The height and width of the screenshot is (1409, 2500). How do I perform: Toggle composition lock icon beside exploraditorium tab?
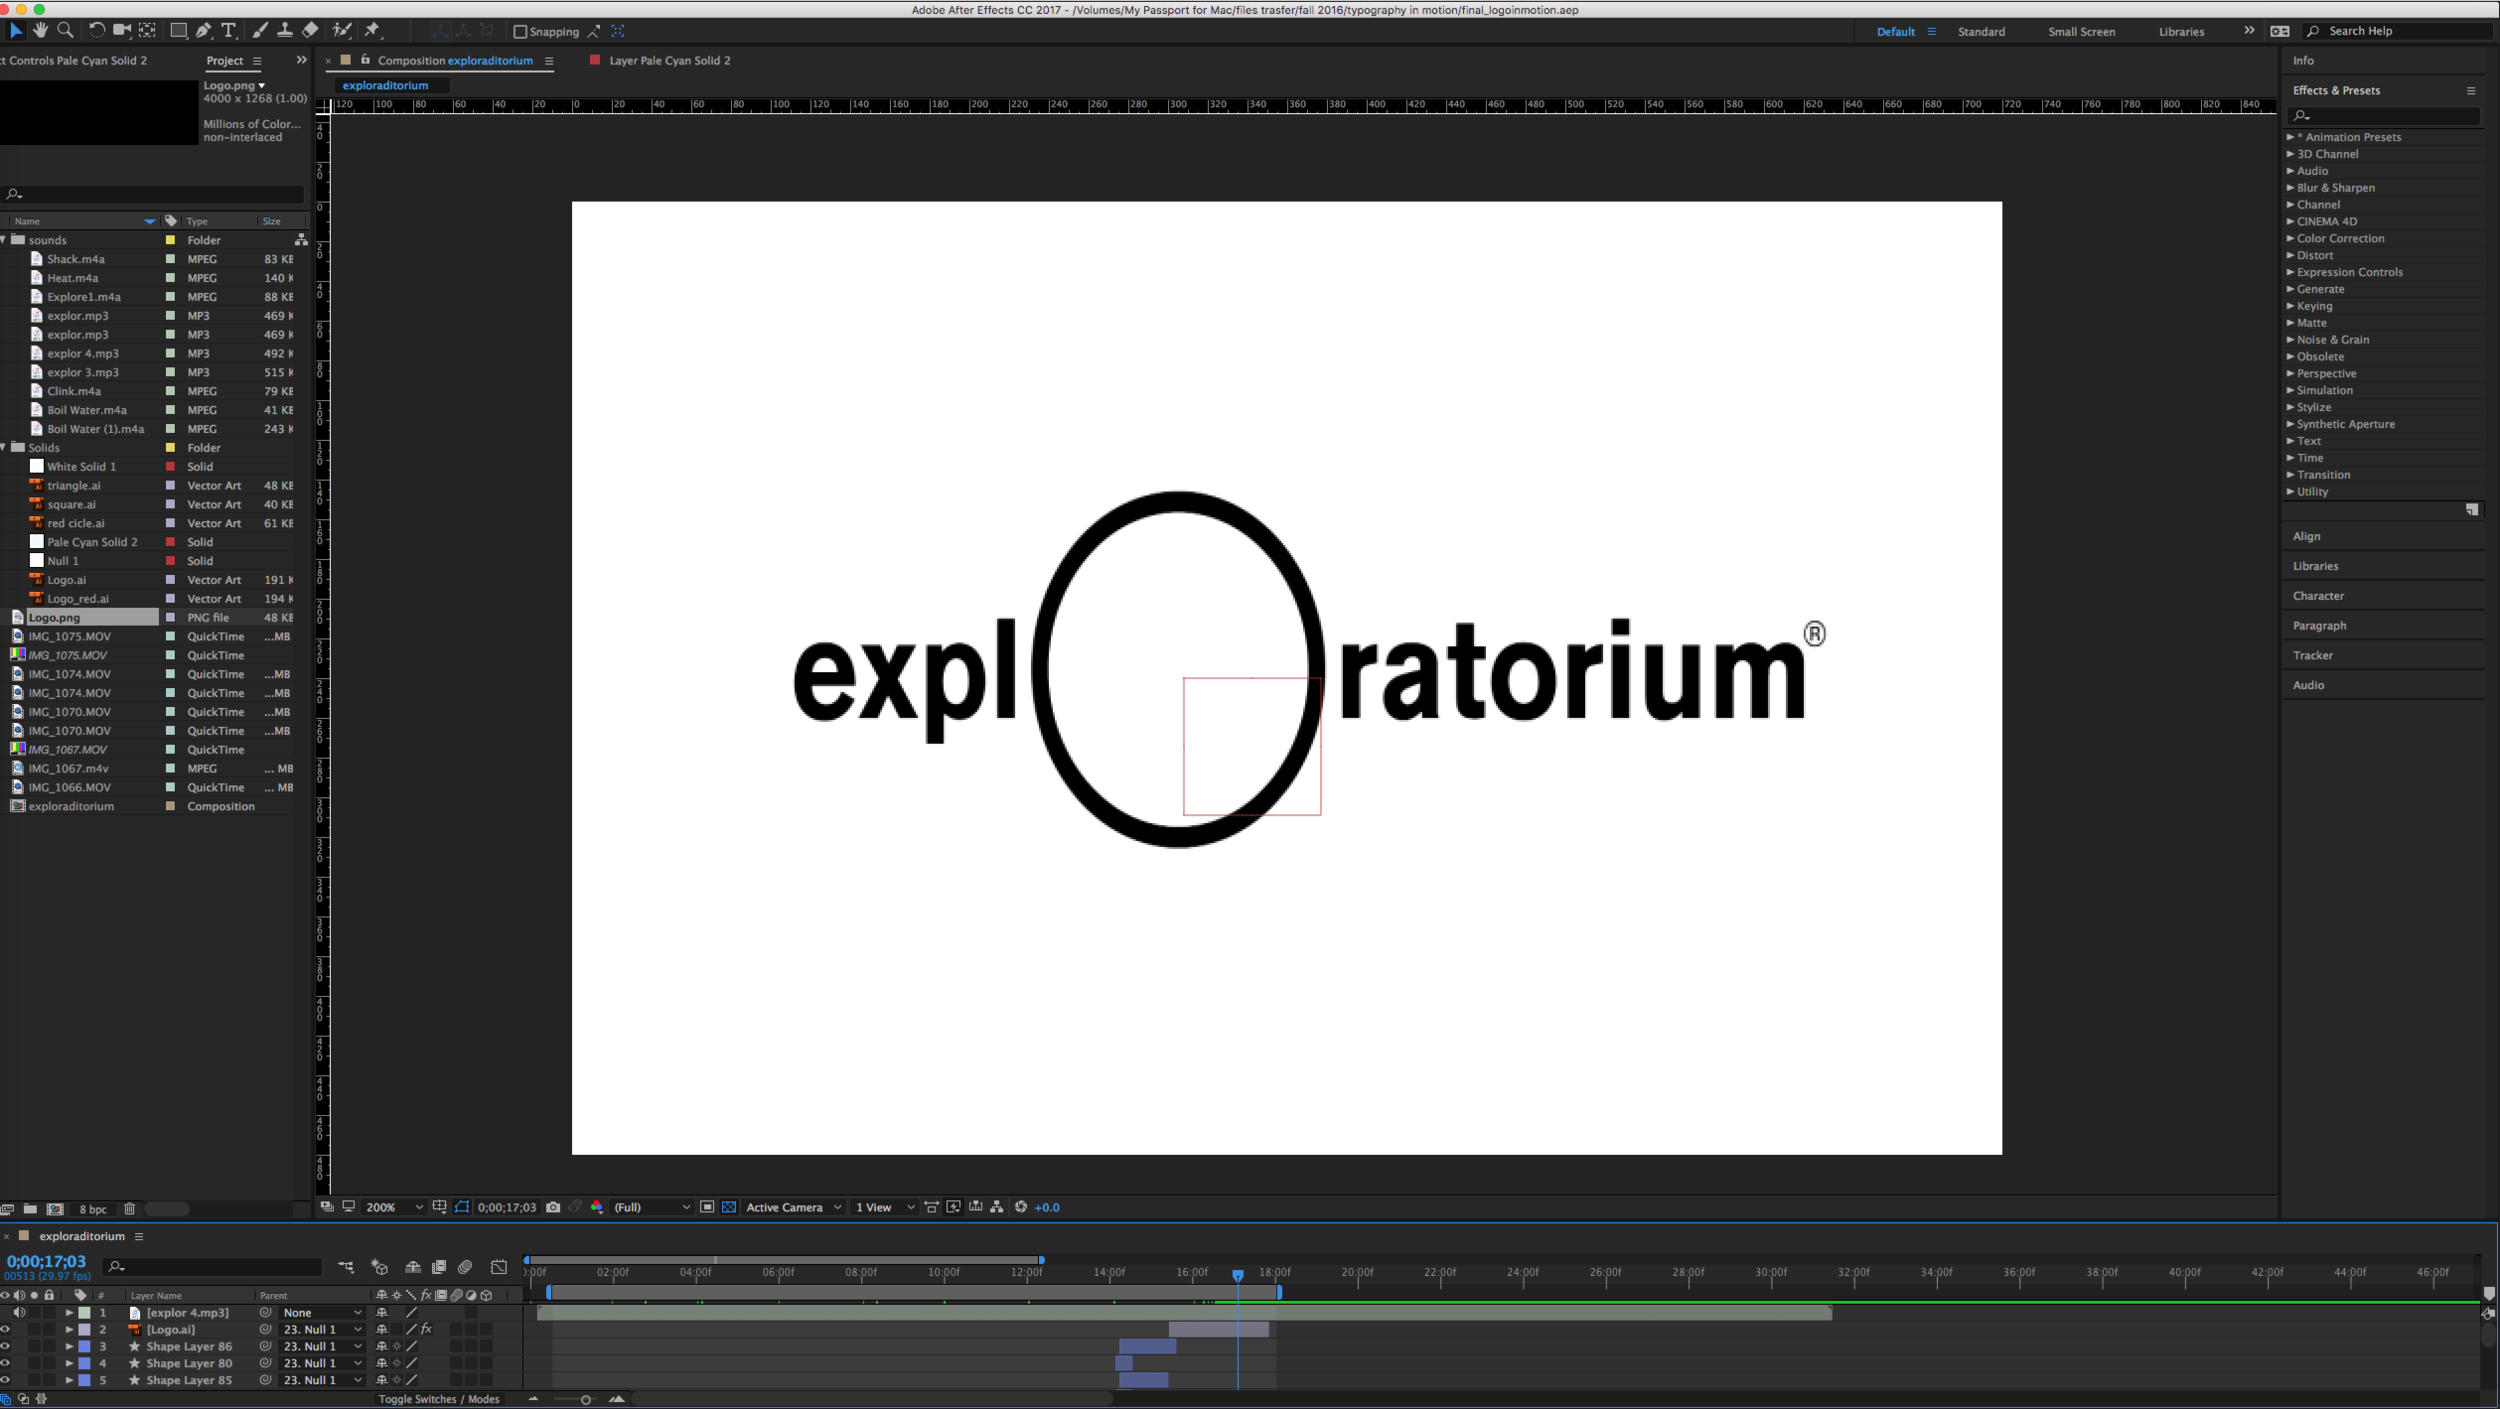coord(365,60)
